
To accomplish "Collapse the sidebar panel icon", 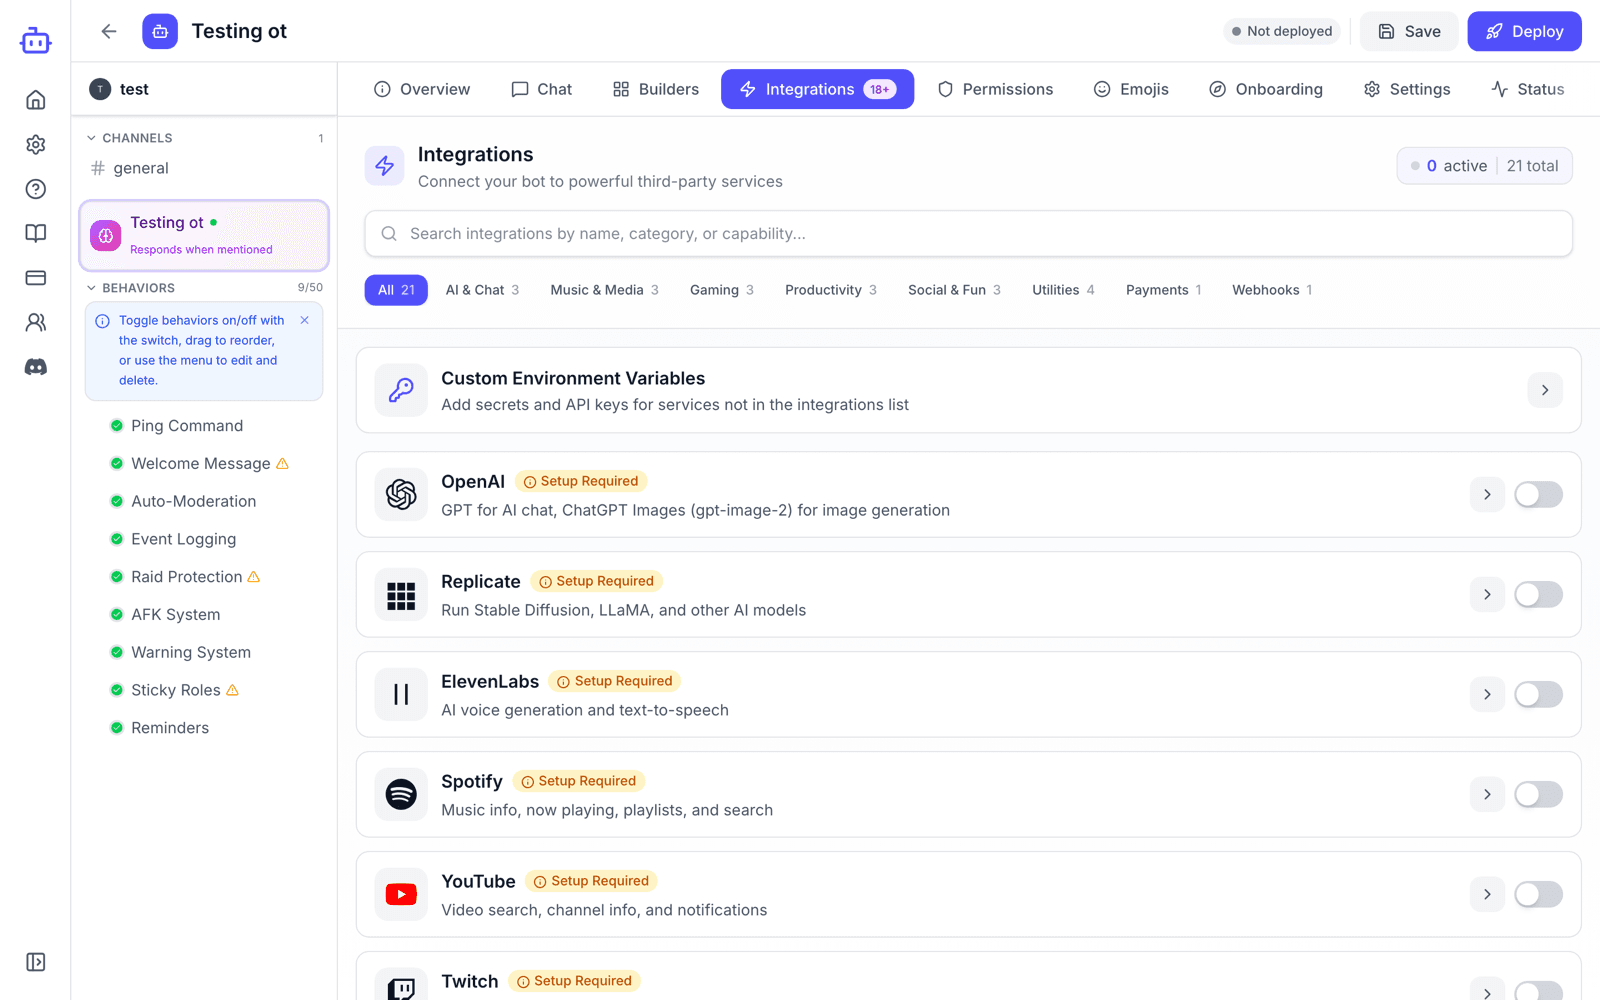I will point(35,962).
